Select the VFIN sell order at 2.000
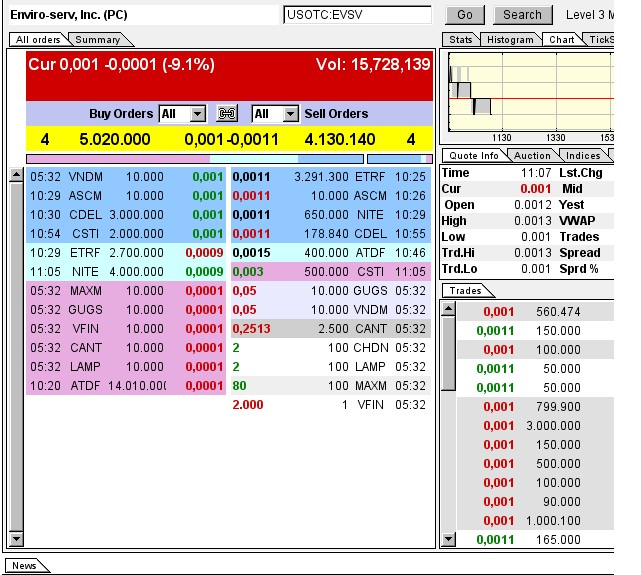This screenshot has height=575, width=641. click(331, 405)
